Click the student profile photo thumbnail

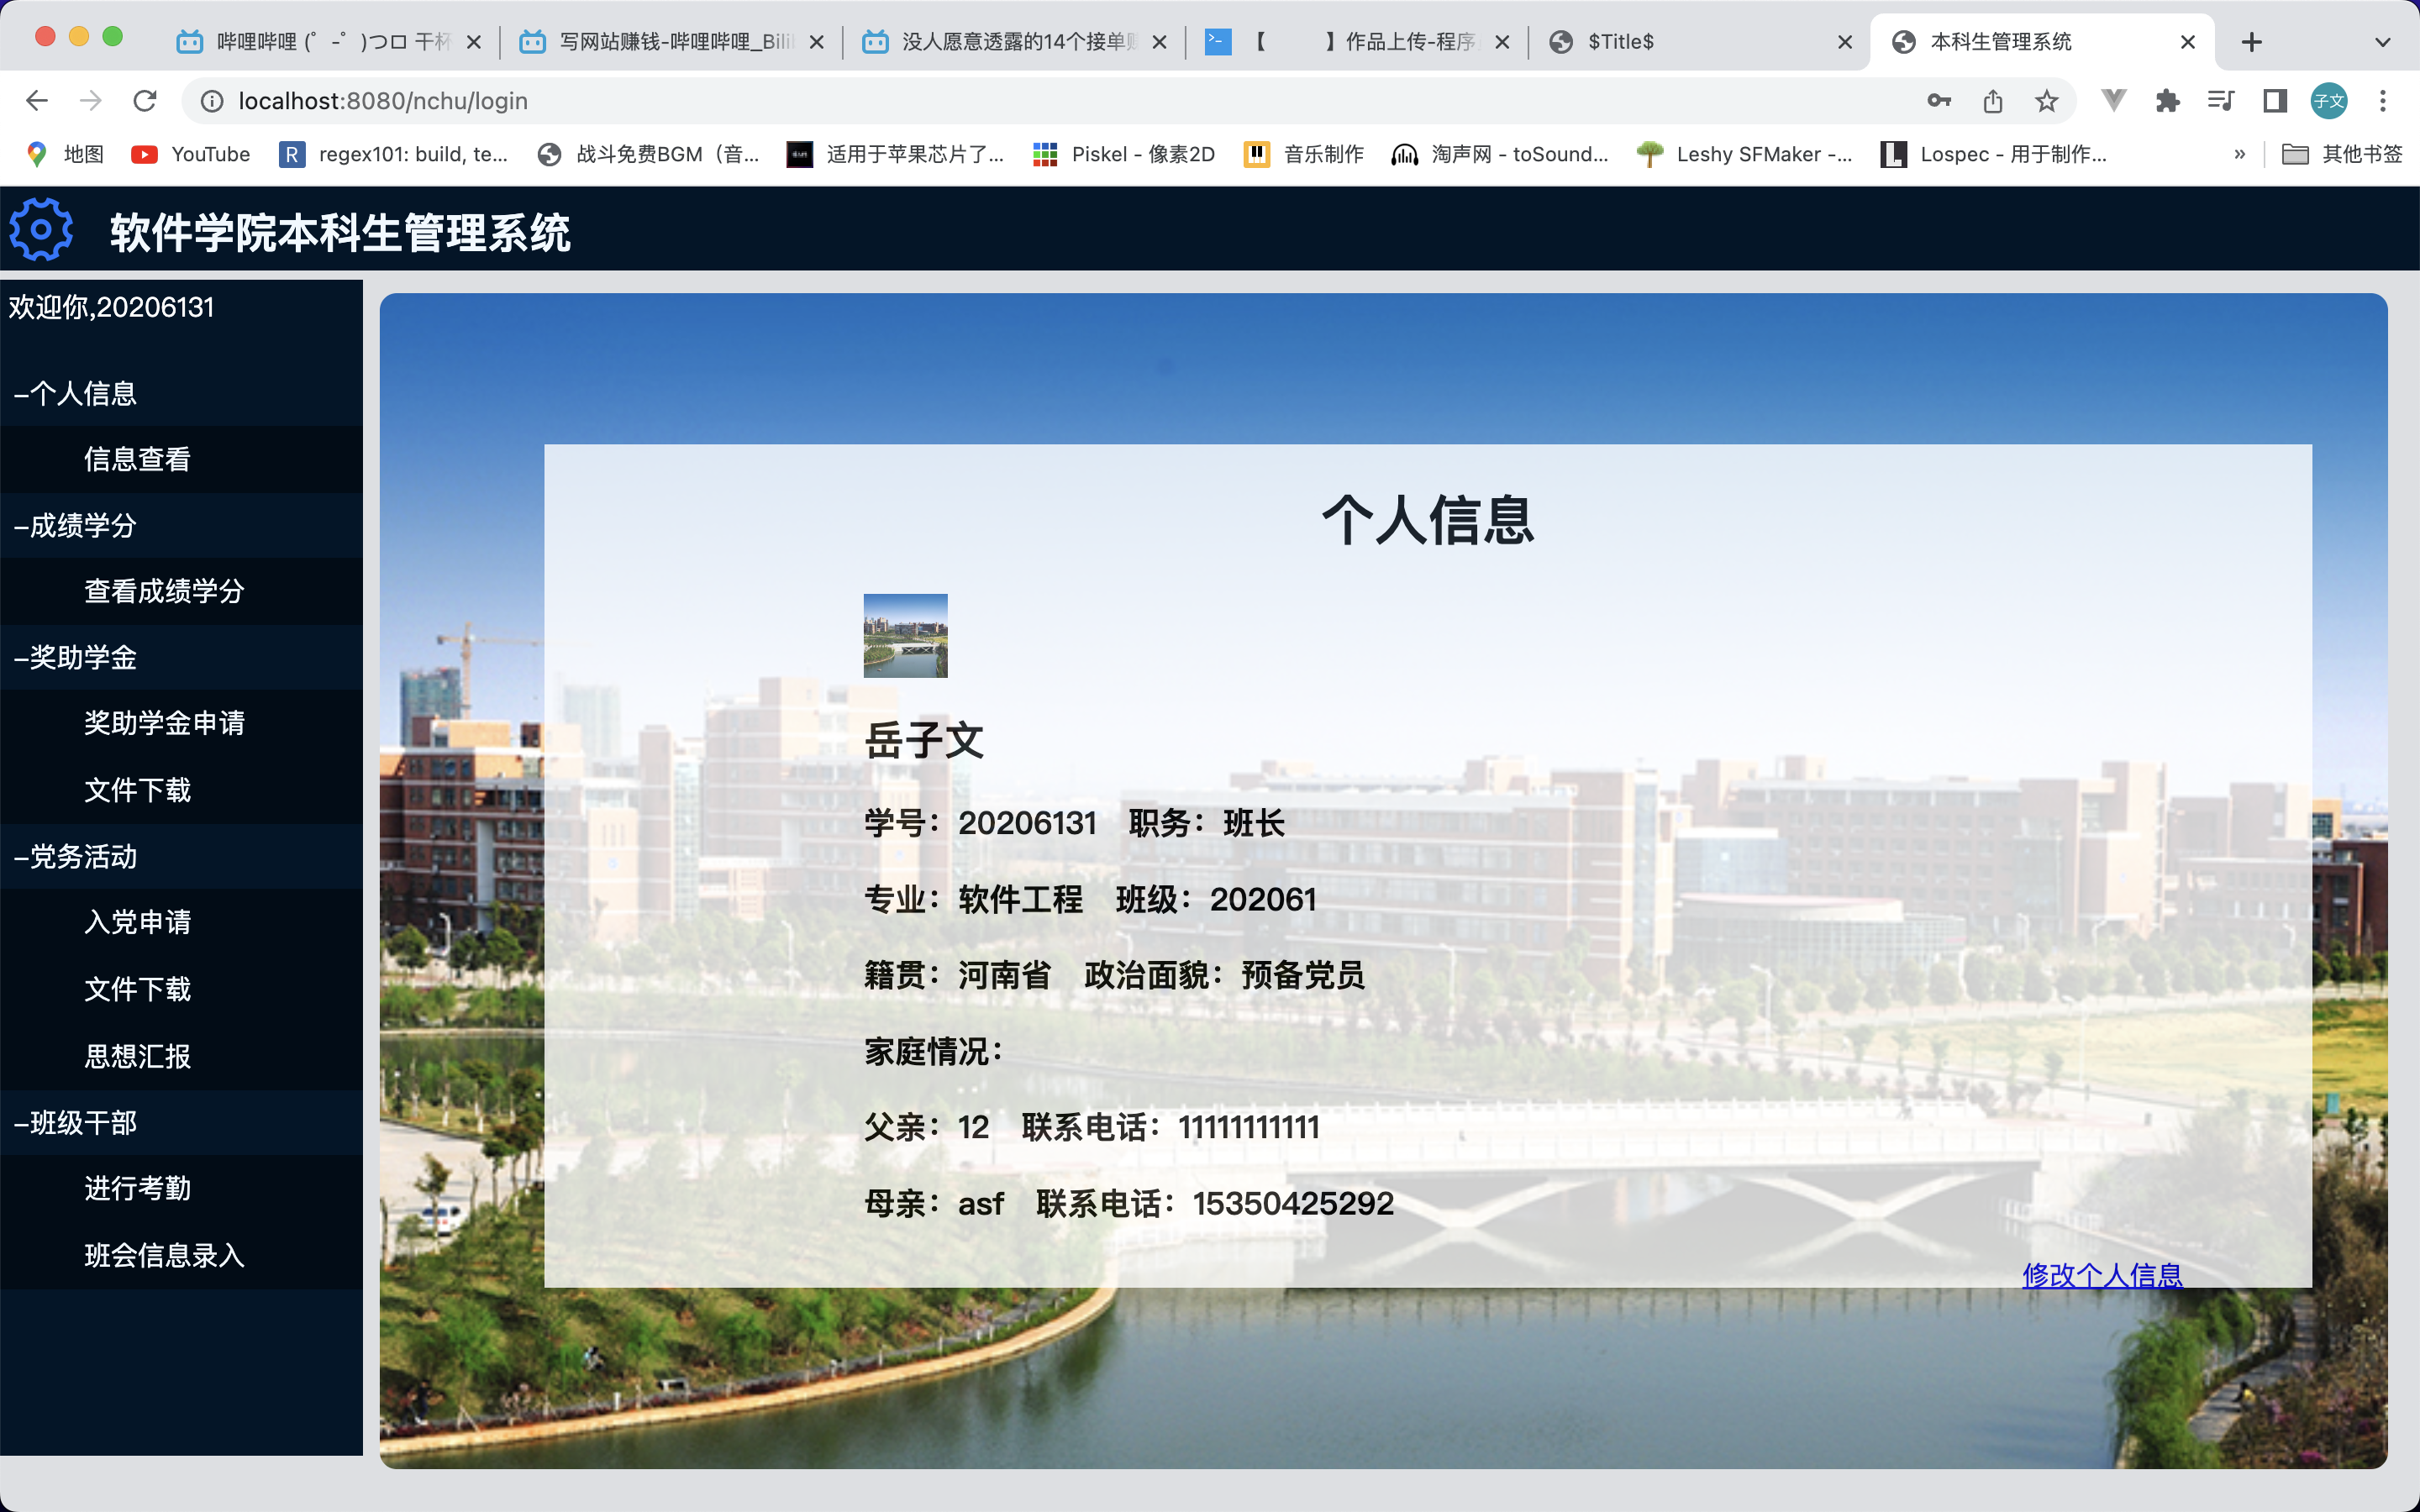pyautogui.click(x=904, y=636)
